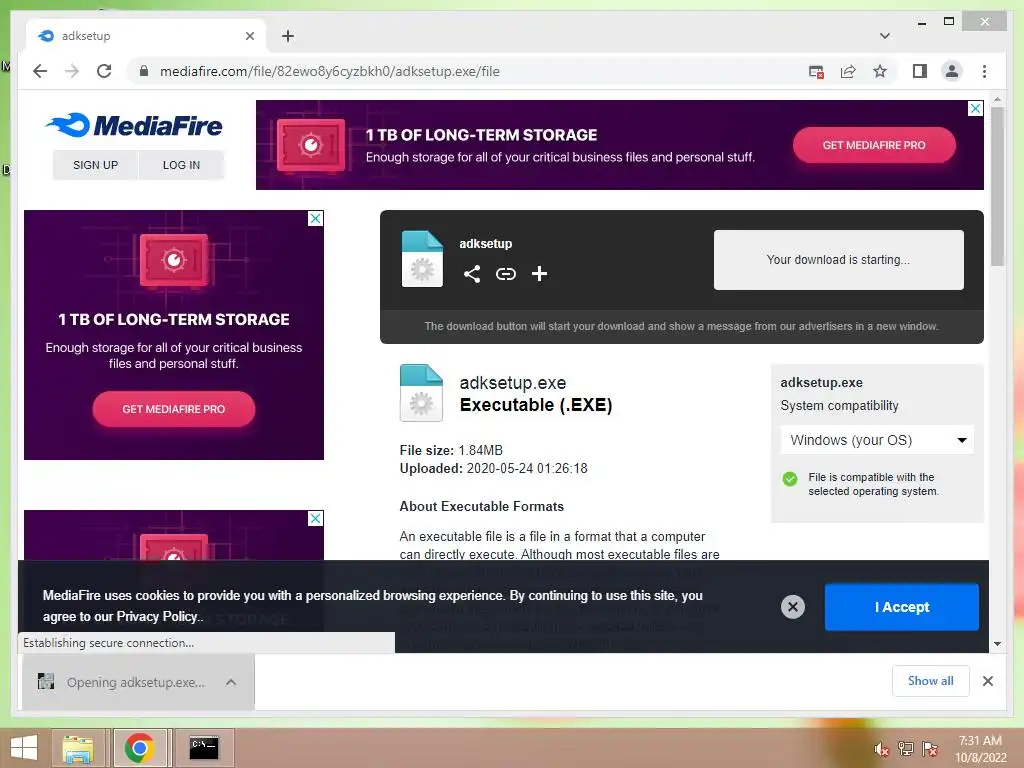Viewport: 1024px width, 768px height.
Task: Click the MediaFire logo
Action: point(134,125)
